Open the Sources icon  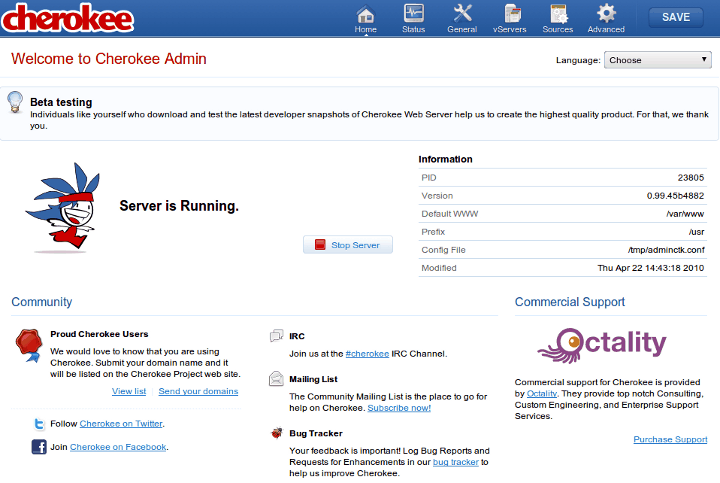(x=557, y=14)
